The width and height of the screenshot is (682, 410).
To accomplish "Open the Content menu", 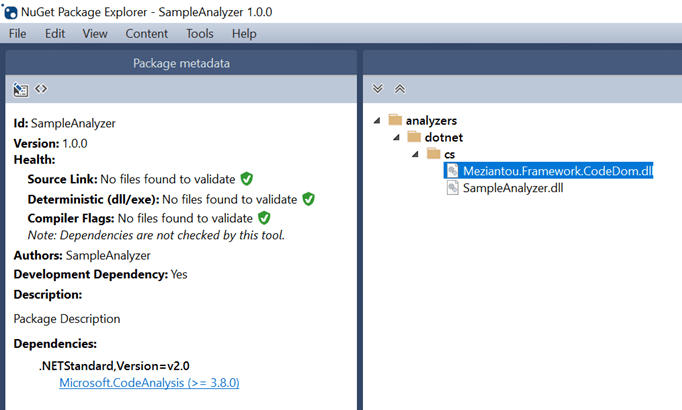I will [147, 34].
